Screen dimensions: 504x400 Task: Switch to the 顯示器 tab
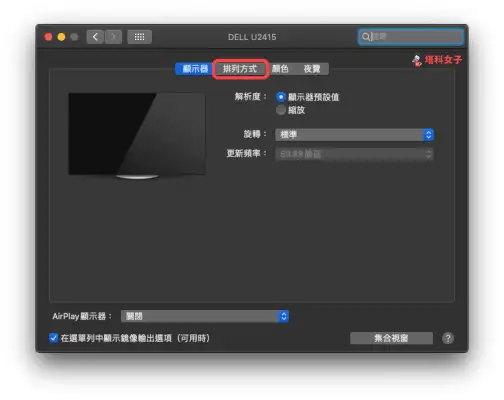click(194, 69)
